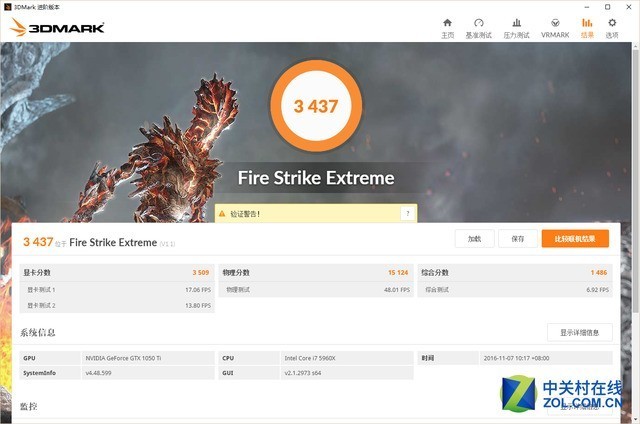Click the 验证警告! warning bar
The image size is (640, 424).
click(x=316, y=213)
